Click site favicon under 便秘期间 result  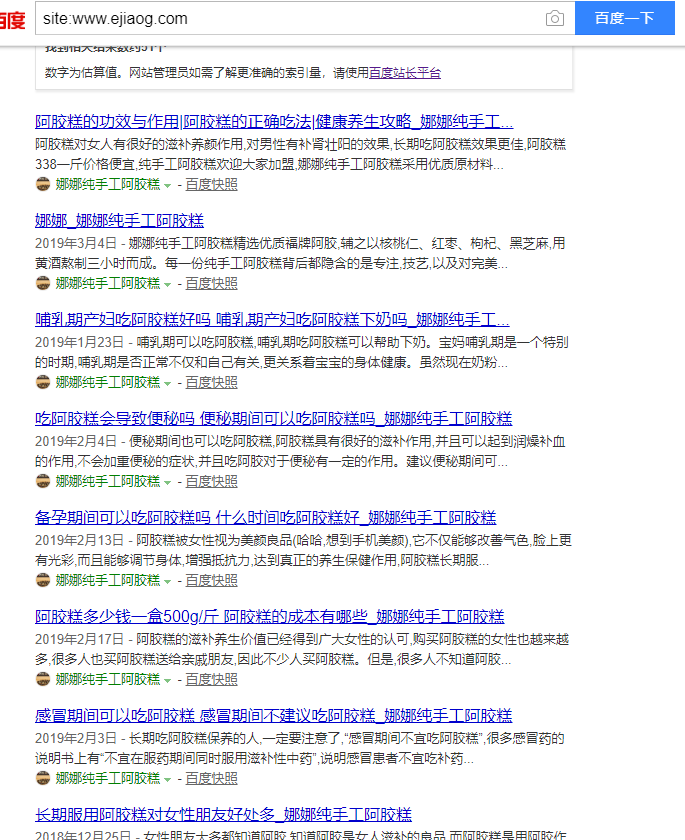pos(43,481)
